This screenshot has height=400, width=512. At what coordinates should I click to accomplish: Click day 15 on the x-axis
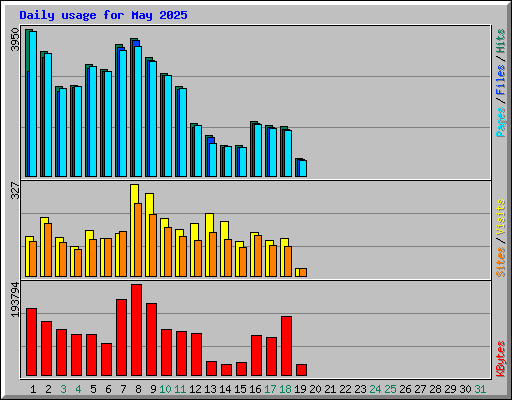click(x=240, y=389)
